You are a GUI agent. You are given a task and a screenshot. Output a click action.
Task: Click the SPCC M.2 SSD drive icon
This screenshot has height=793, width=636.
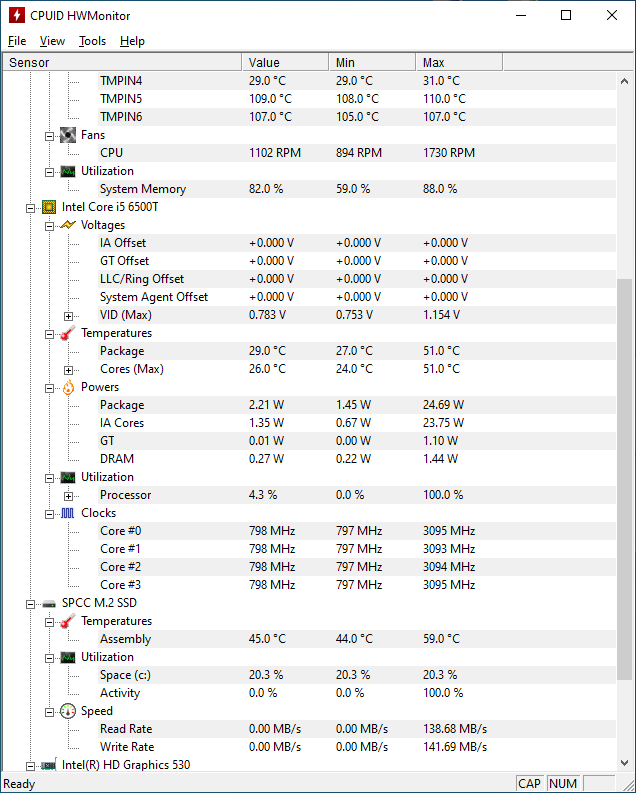[49, 603]
